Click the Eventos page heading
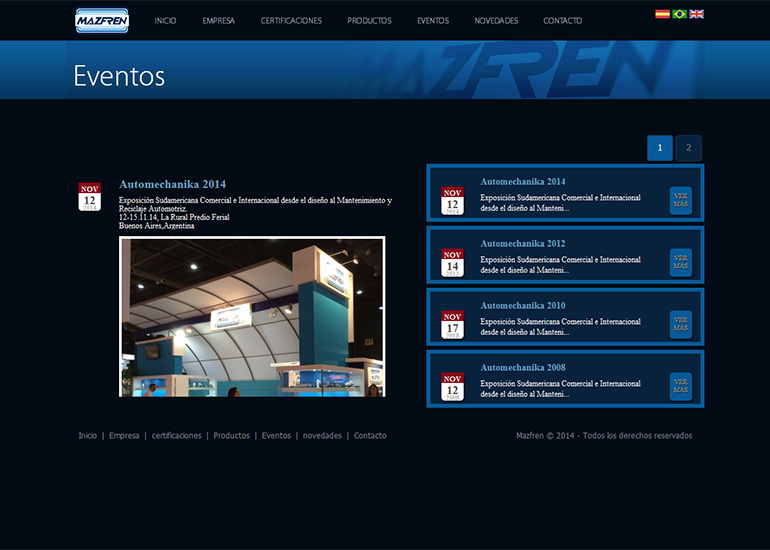The height and width of the screenshot is (550, 770). pyautogui.click(x=119, y=76)
